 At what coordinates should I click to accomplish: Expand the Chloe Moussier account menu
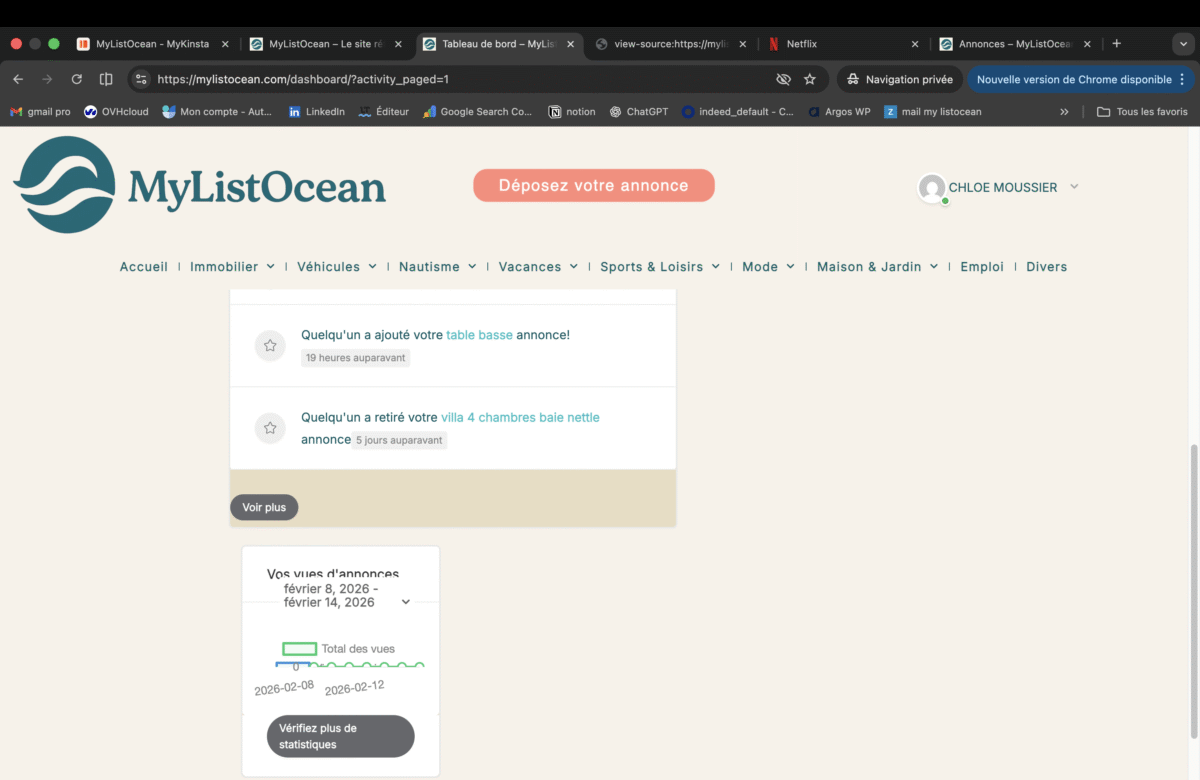pyautogui.click(x=1074, y=187)
